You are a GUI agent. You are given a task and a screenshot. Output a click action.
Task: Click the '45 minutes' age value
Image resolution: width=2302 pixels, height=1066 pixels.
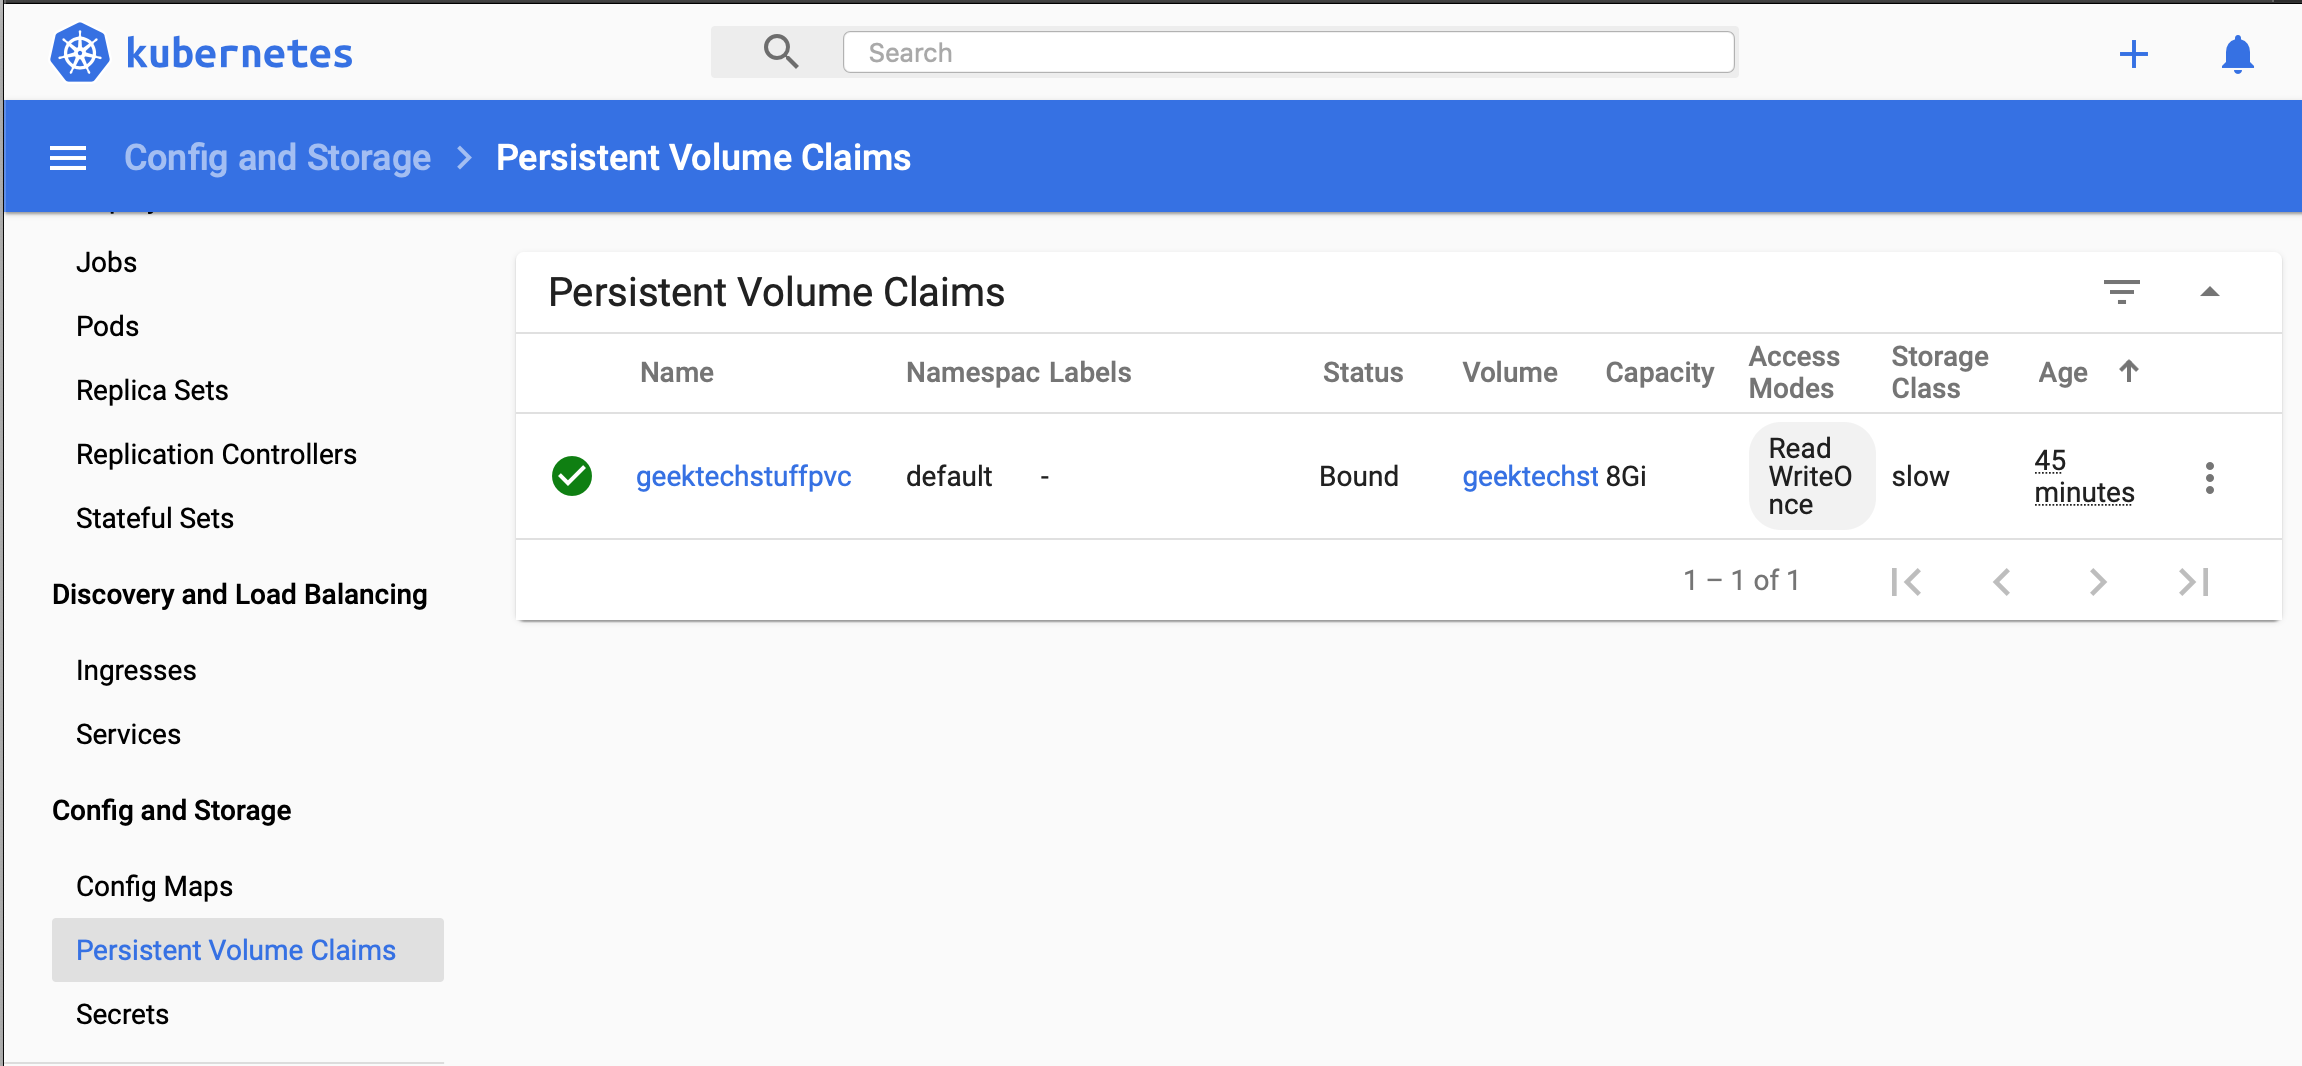[2084, 476]
